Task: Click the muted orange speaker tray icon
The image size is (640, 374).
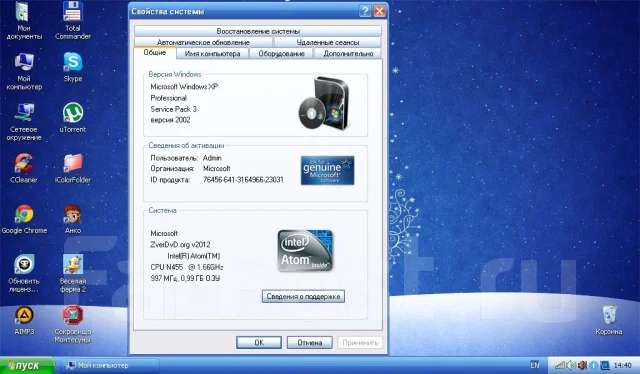Action: click(582, 365)
